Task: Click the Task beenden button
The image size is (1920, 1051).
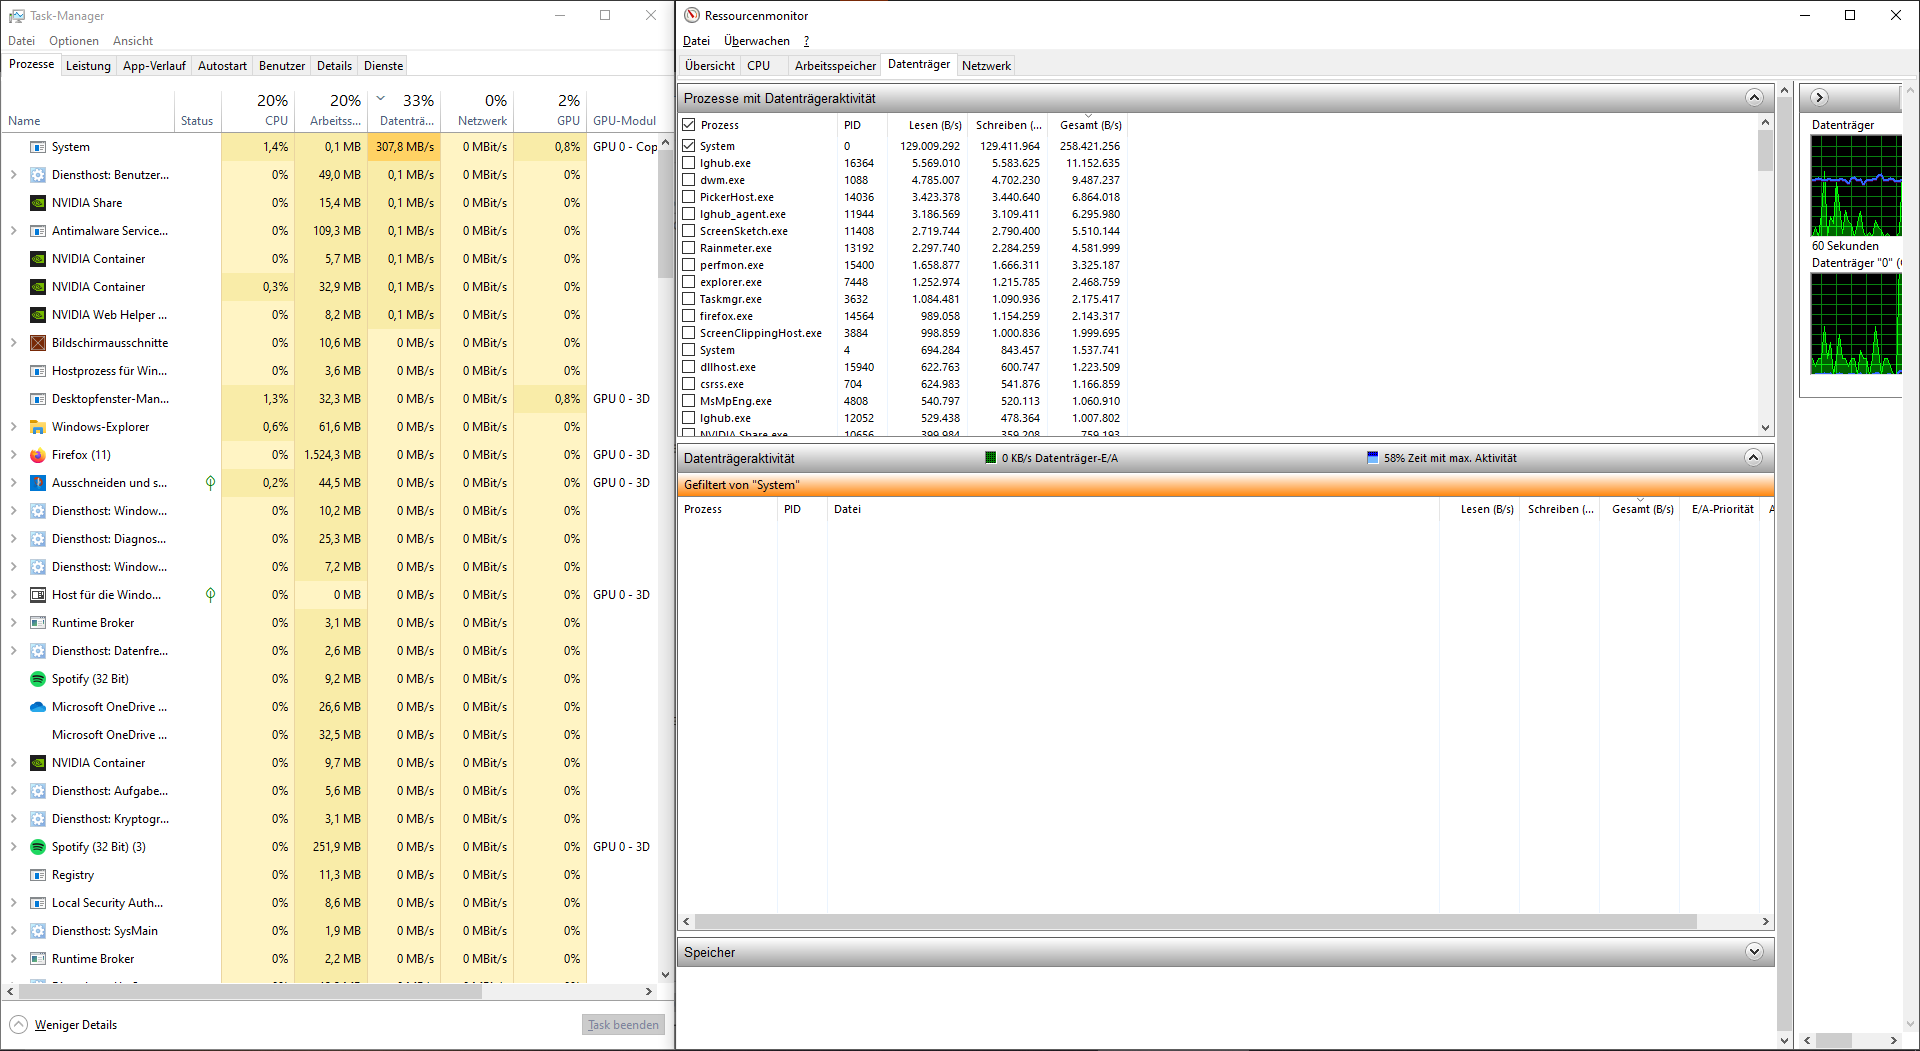Action: tap(624, 1025)
